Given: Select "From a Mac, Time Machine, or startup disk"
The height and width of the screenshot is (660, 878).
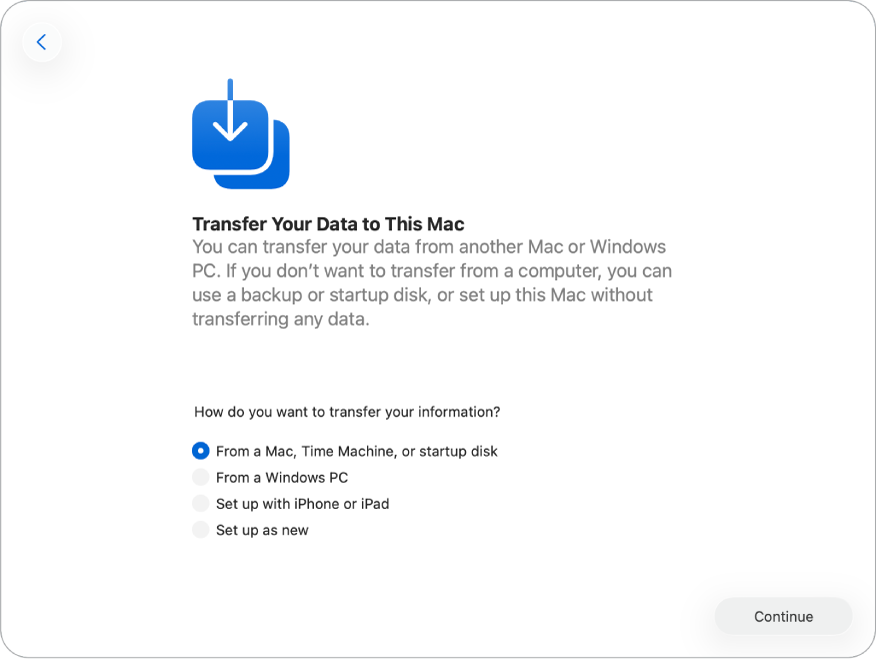Looking at the screenshot, I should click(199, 451).
